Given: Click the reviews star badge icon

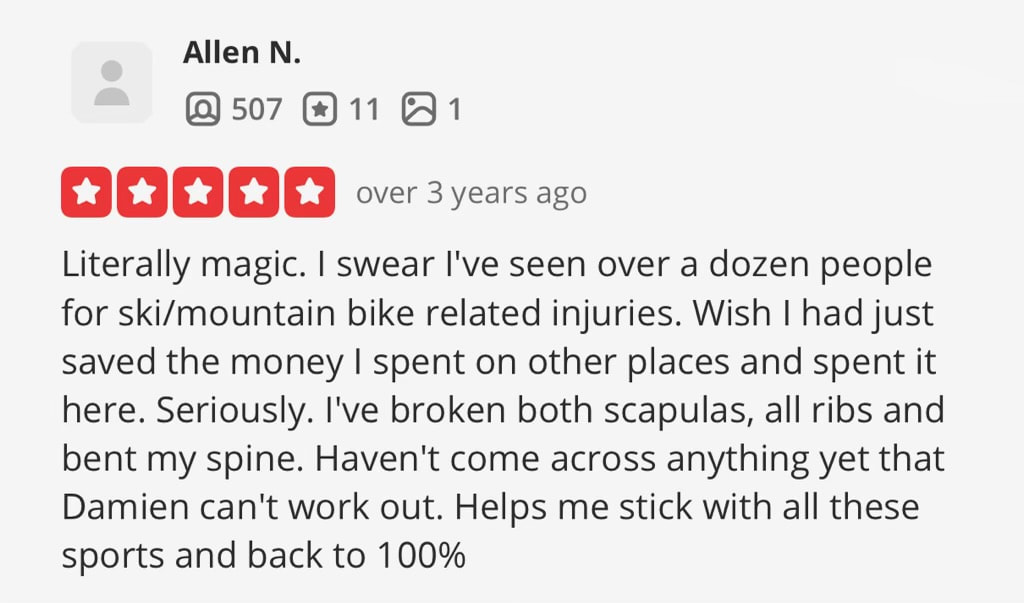Looking at the screenshot, I should 320,108.
